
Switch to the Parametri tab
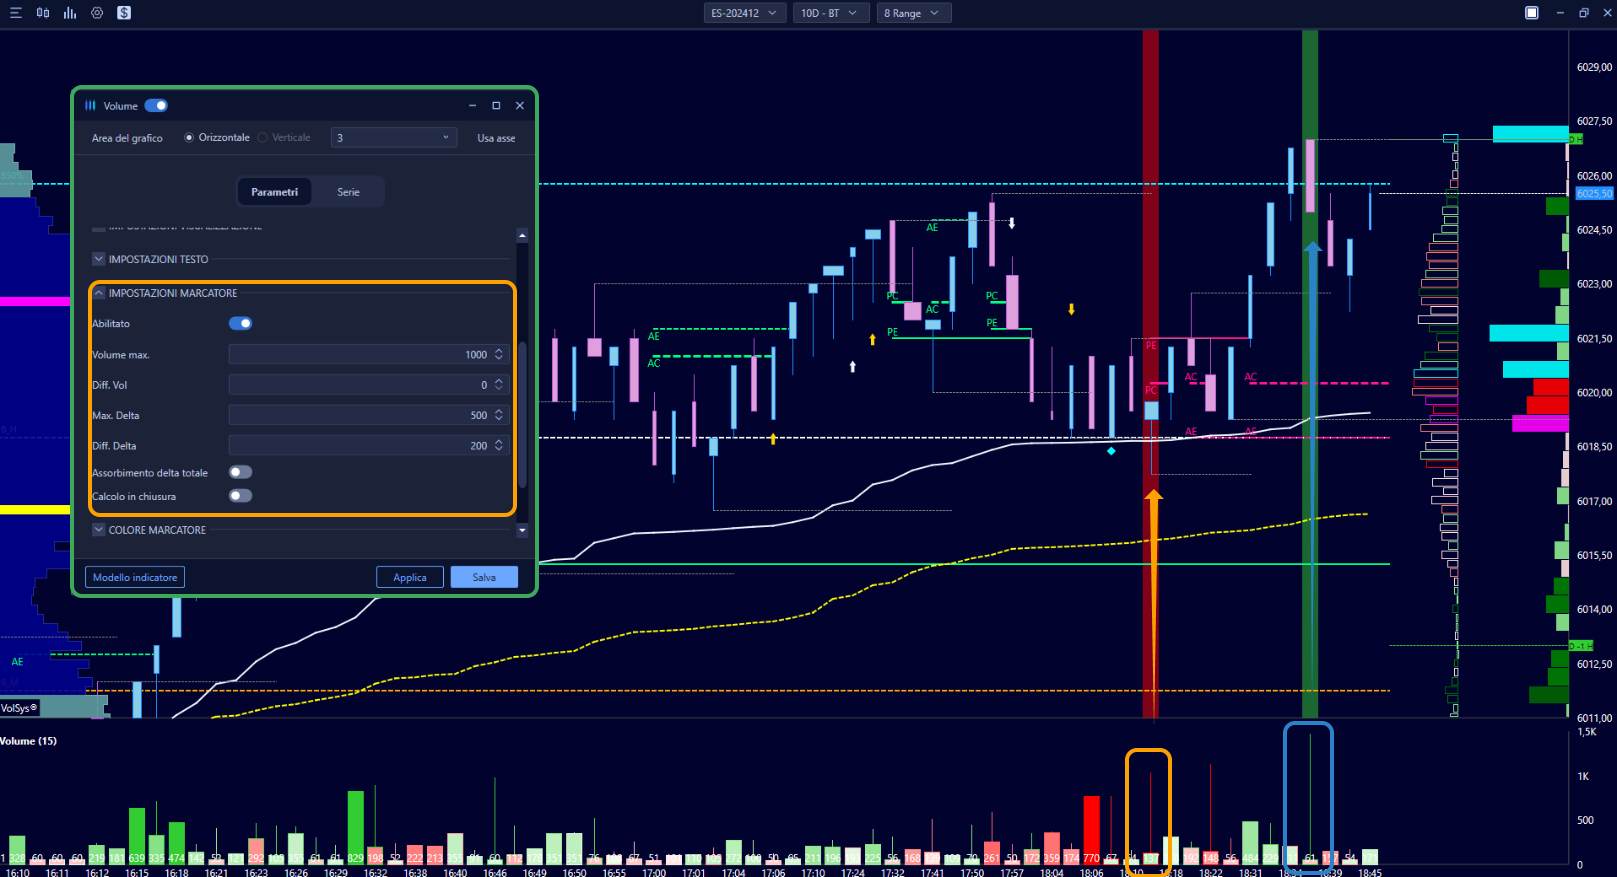click(x=274, y=192)
